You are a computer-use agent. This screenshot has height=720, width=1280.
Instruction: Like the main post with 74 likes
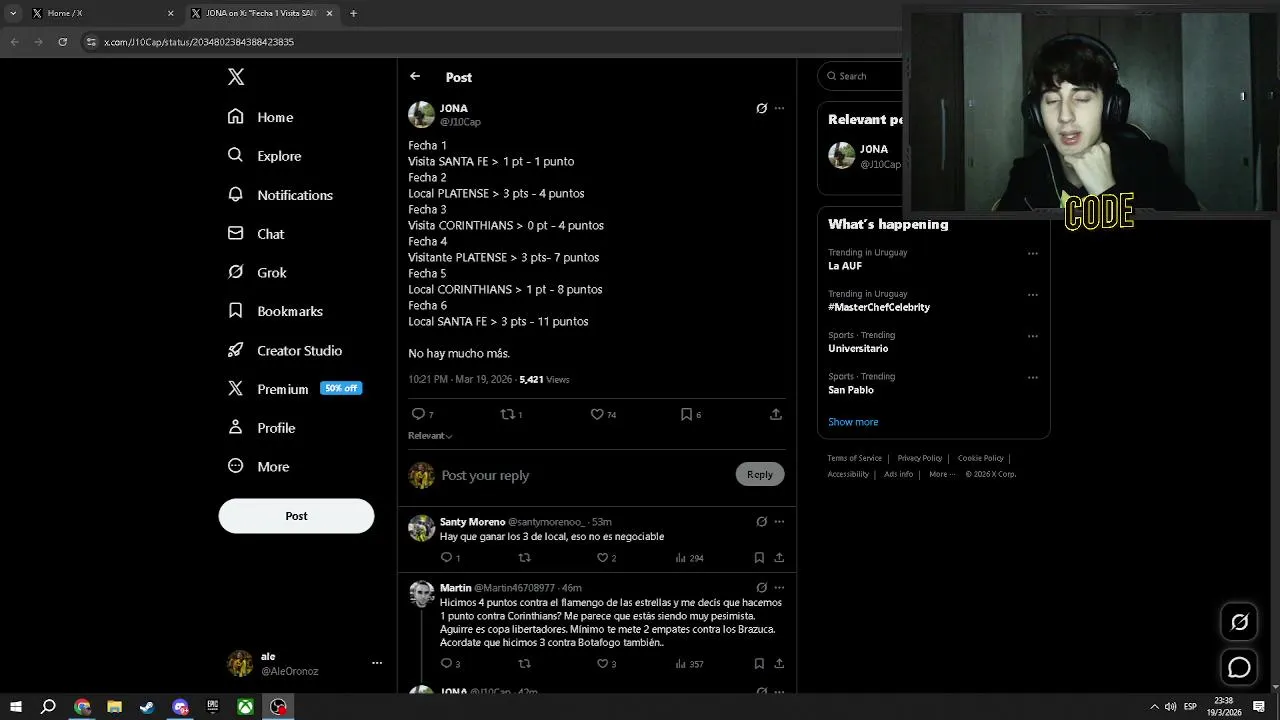point(597,414)
